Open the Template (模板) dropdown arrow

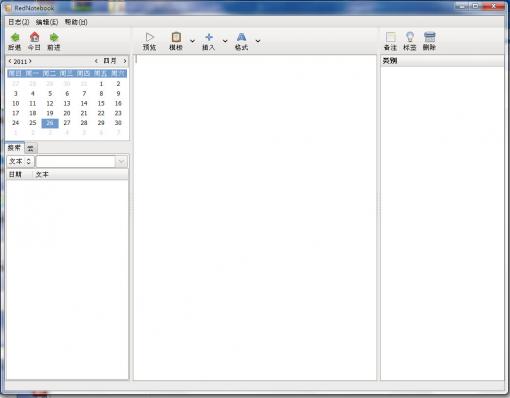(192, 41)
